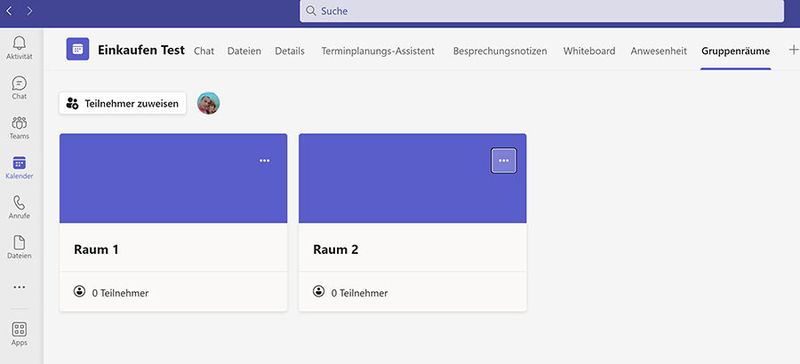
Task: Open Anrufe phone icon
Action: point(19,203)
